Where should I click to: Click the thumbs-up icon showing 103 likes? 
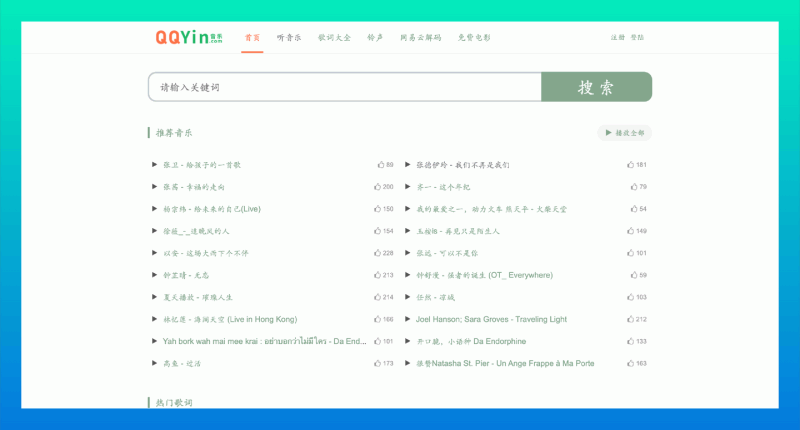pyautogui.click(x=631, y=297)
